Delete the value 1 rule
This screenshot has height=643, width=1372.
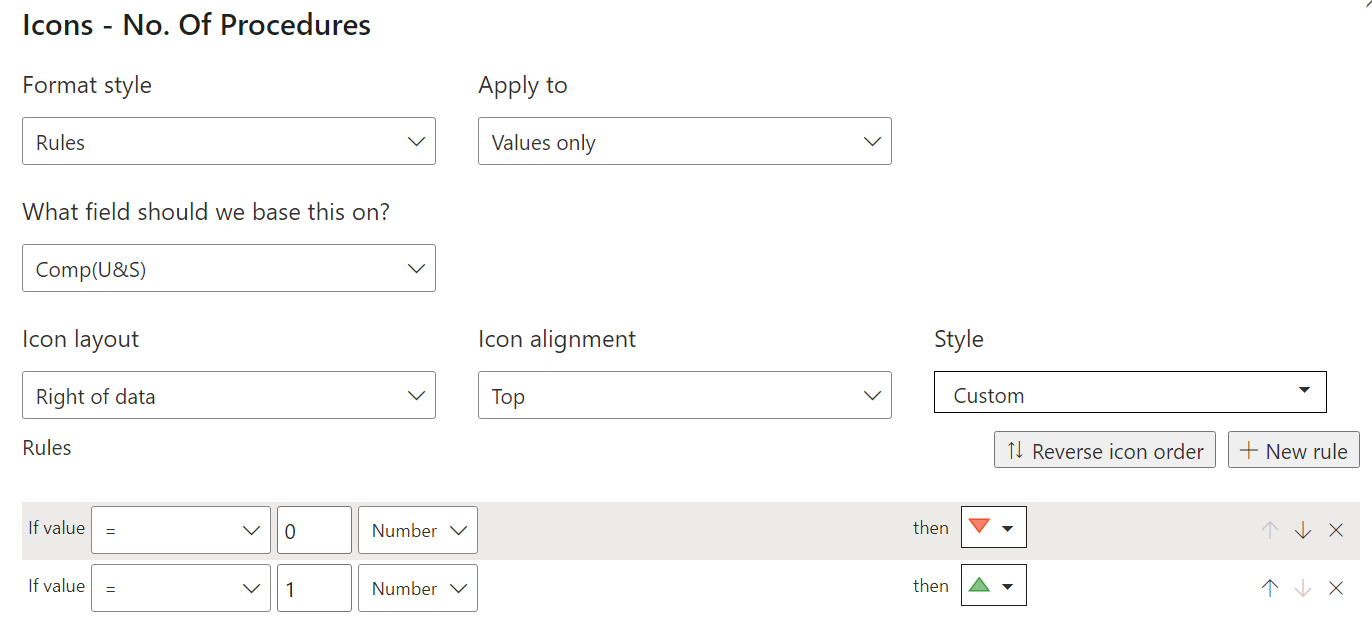pyautogui.click(x=1336, y=588)
